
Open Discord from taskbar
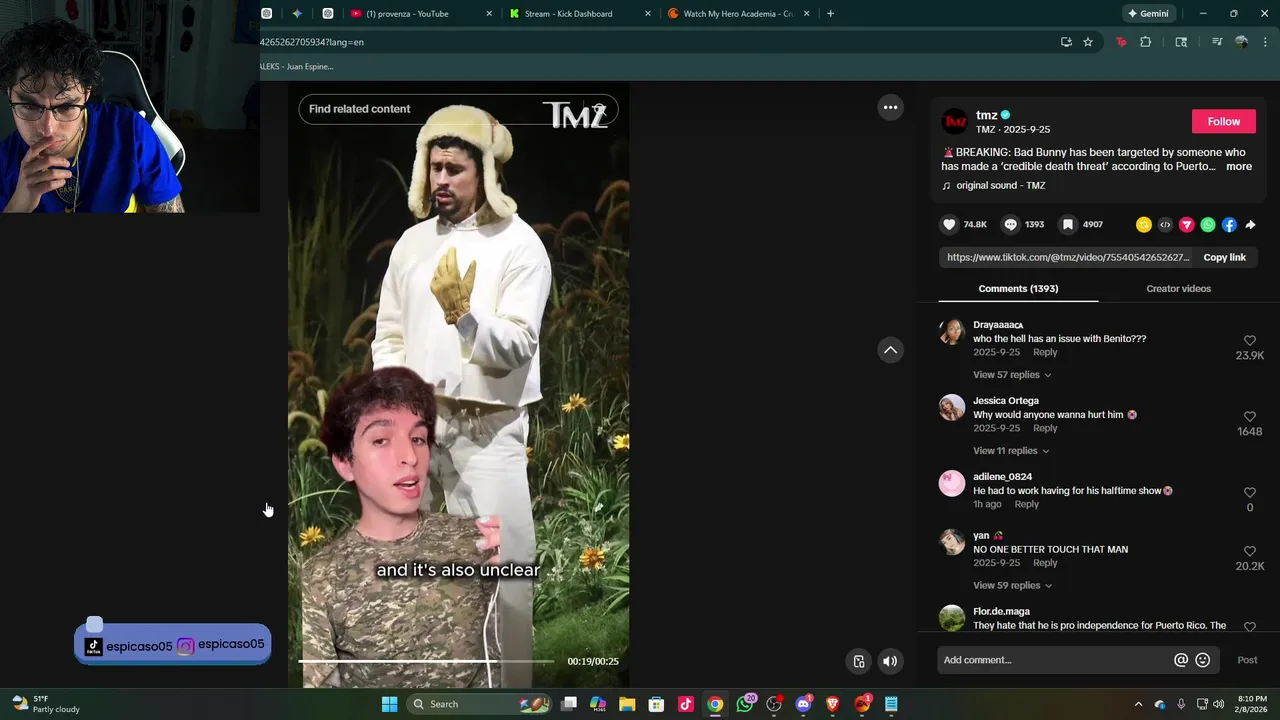coord(804,704)
